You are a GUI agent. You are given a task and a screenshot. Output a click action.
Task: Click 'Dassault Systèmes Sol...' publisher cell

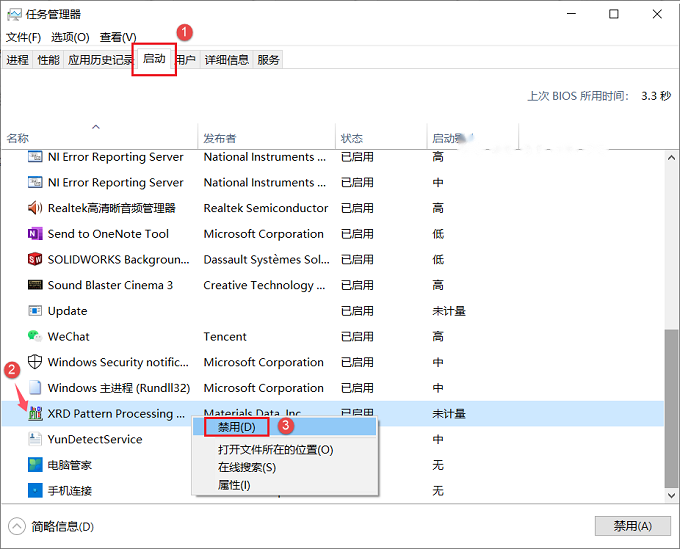267,259
